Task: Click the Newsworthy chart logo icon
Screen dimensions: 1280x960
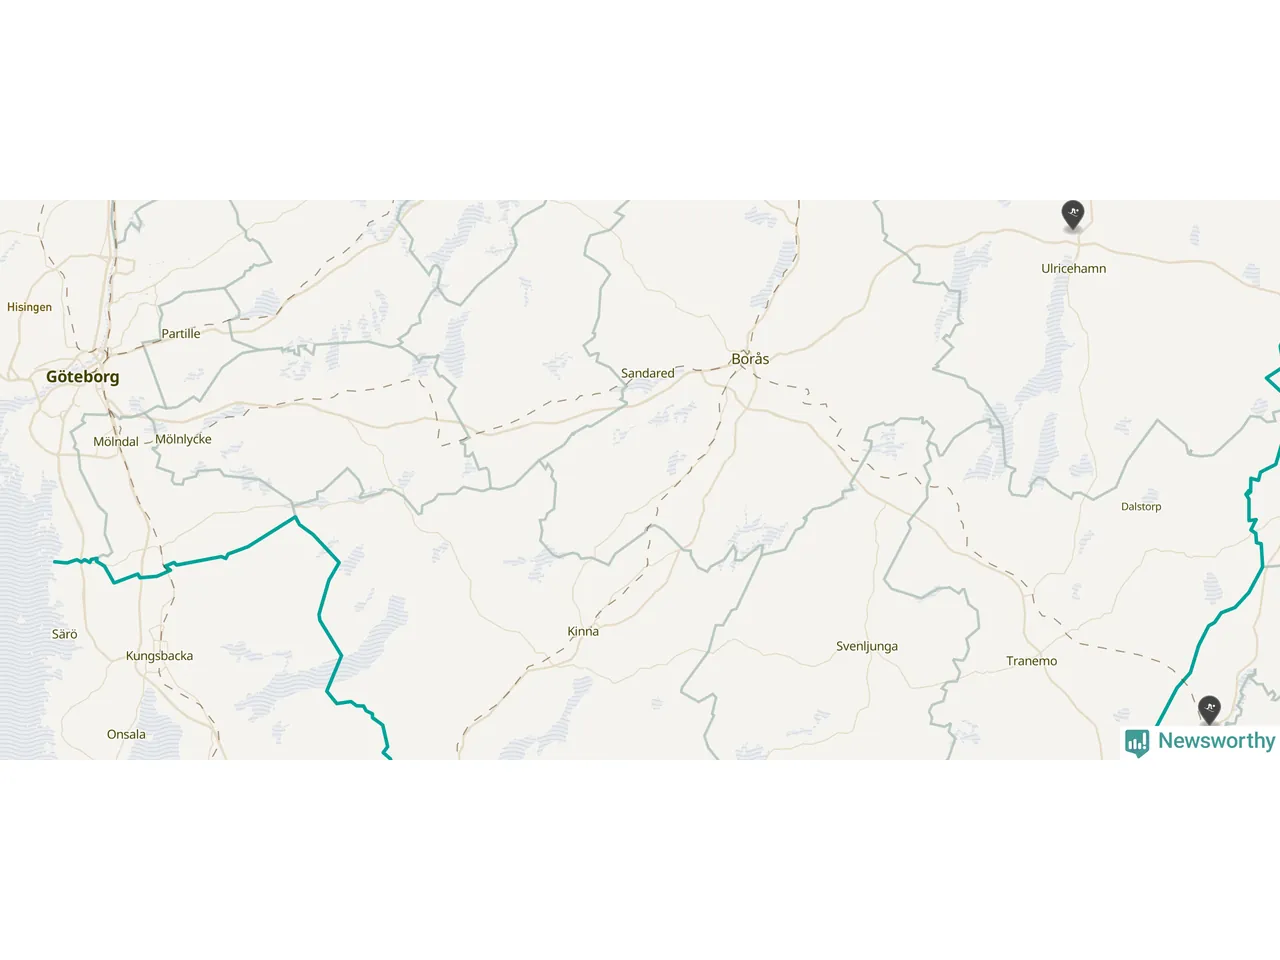Action: coord(1137,742)
